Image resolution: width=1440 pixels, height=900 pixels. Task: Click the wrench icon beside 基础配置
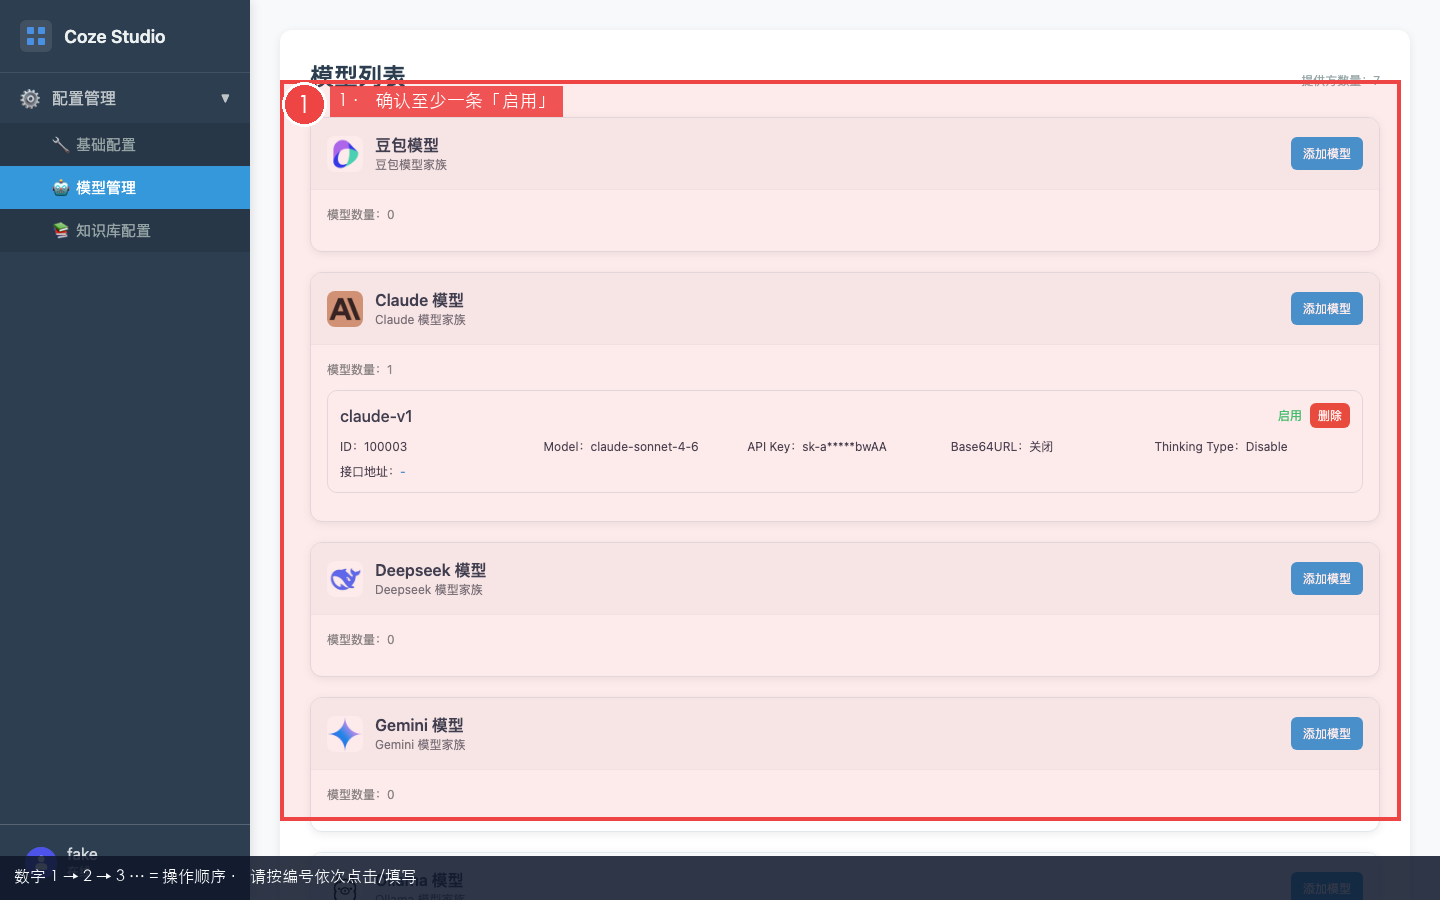tap(61, 144)
